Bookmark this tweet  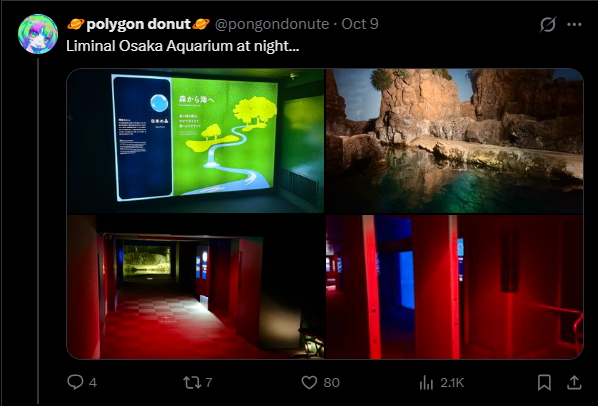544,382
